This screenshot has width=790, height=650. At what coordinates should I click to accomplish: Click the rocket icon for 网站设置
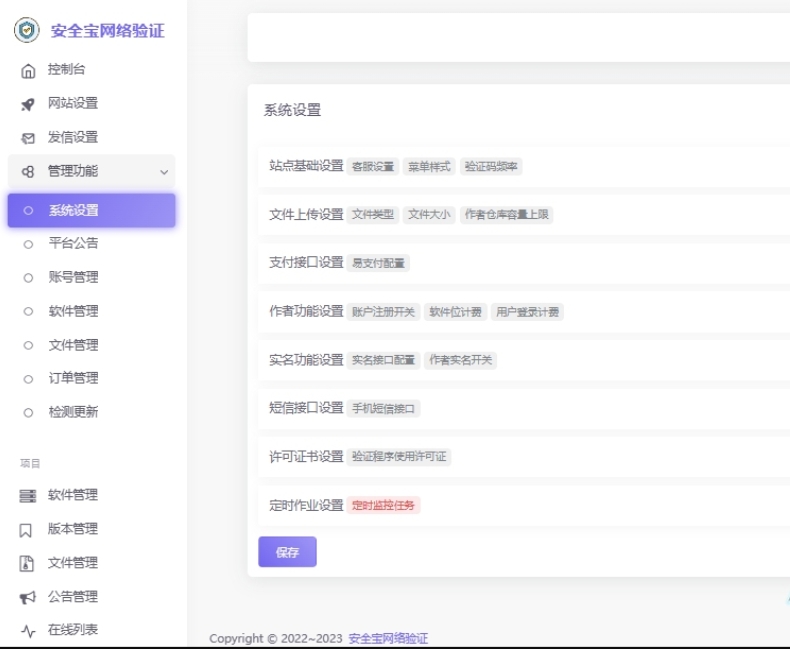(x=28, y=104)
